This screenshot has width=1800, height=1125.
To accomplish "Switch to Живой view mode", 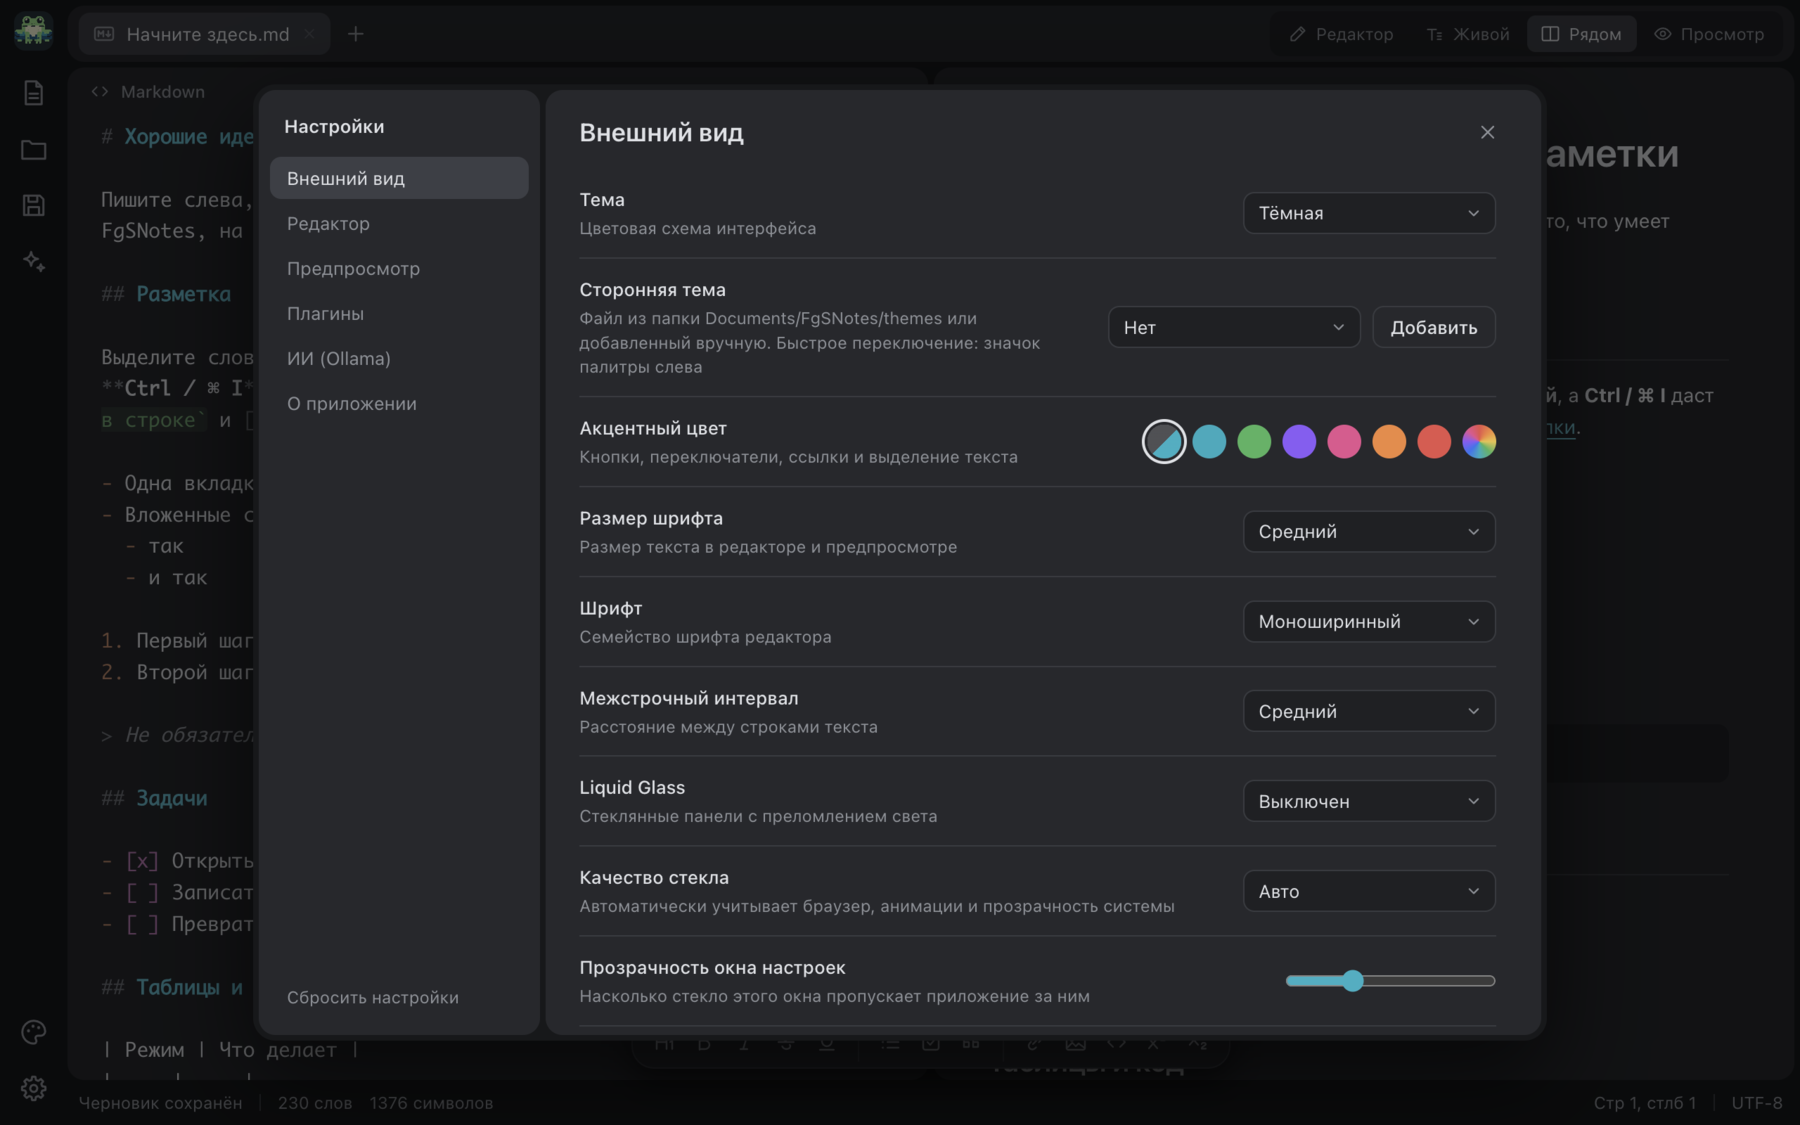I will 1467,34.
